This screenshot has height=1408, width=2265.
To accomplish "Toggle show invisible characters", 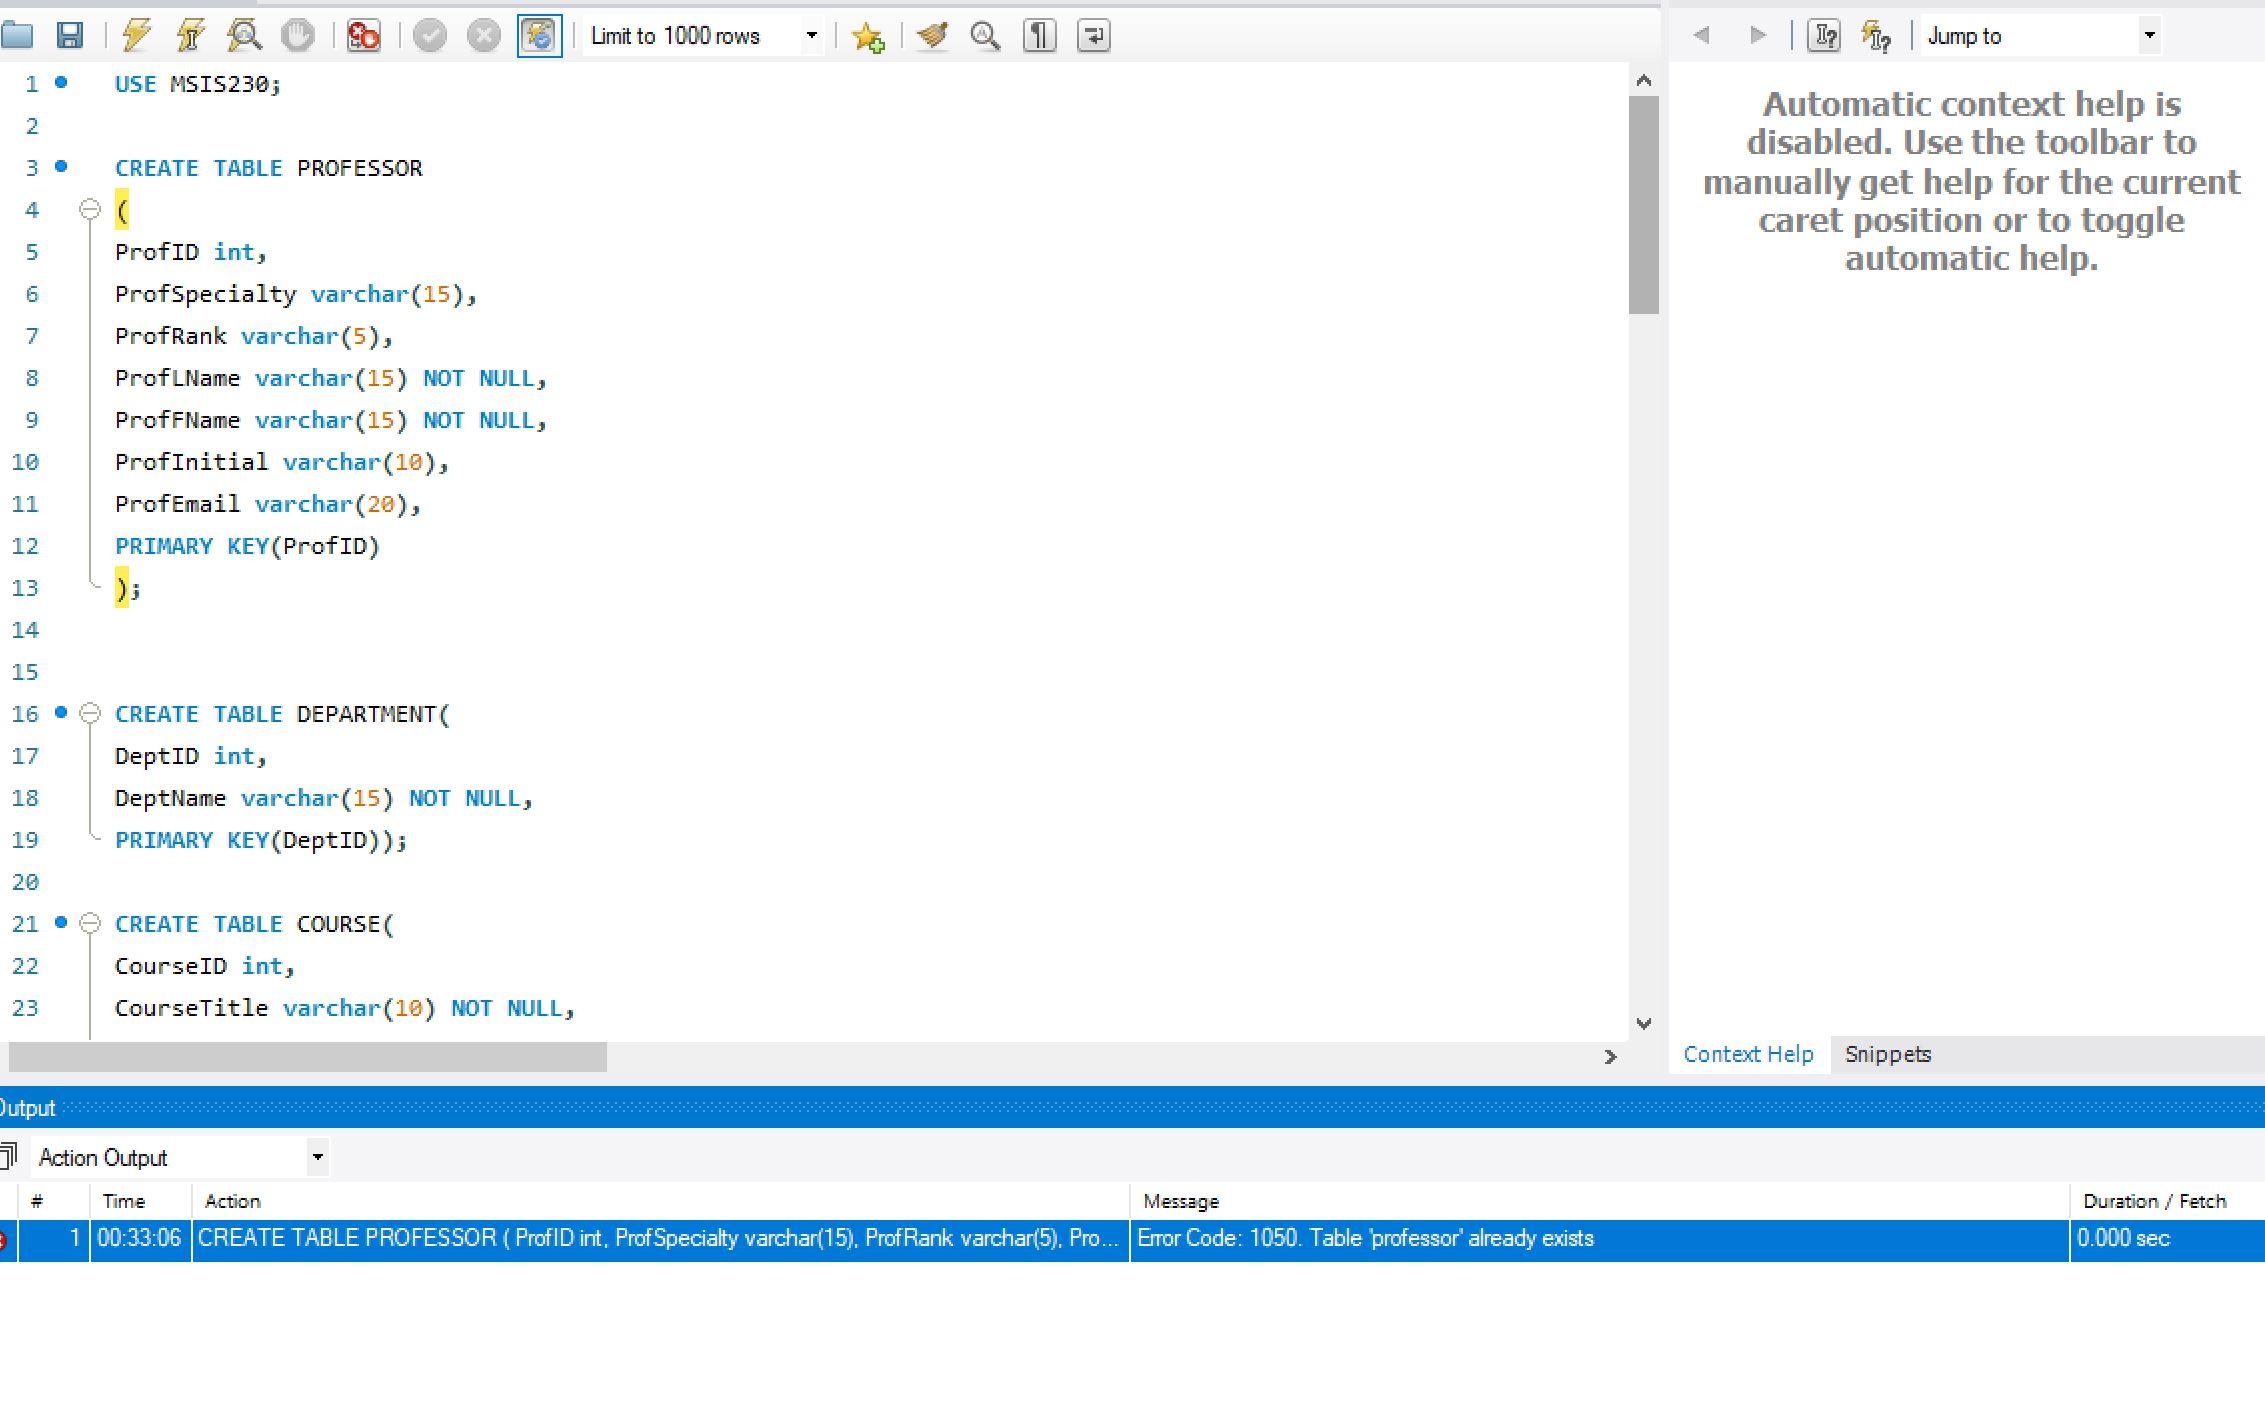I will [1038, 35].
